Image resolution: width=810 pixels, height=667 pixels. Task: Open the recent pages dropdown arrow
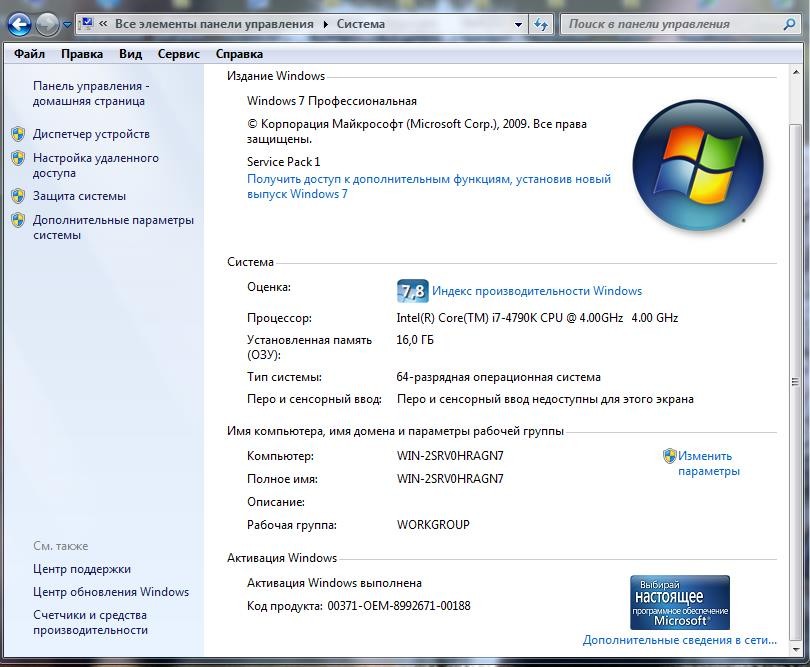67,24
